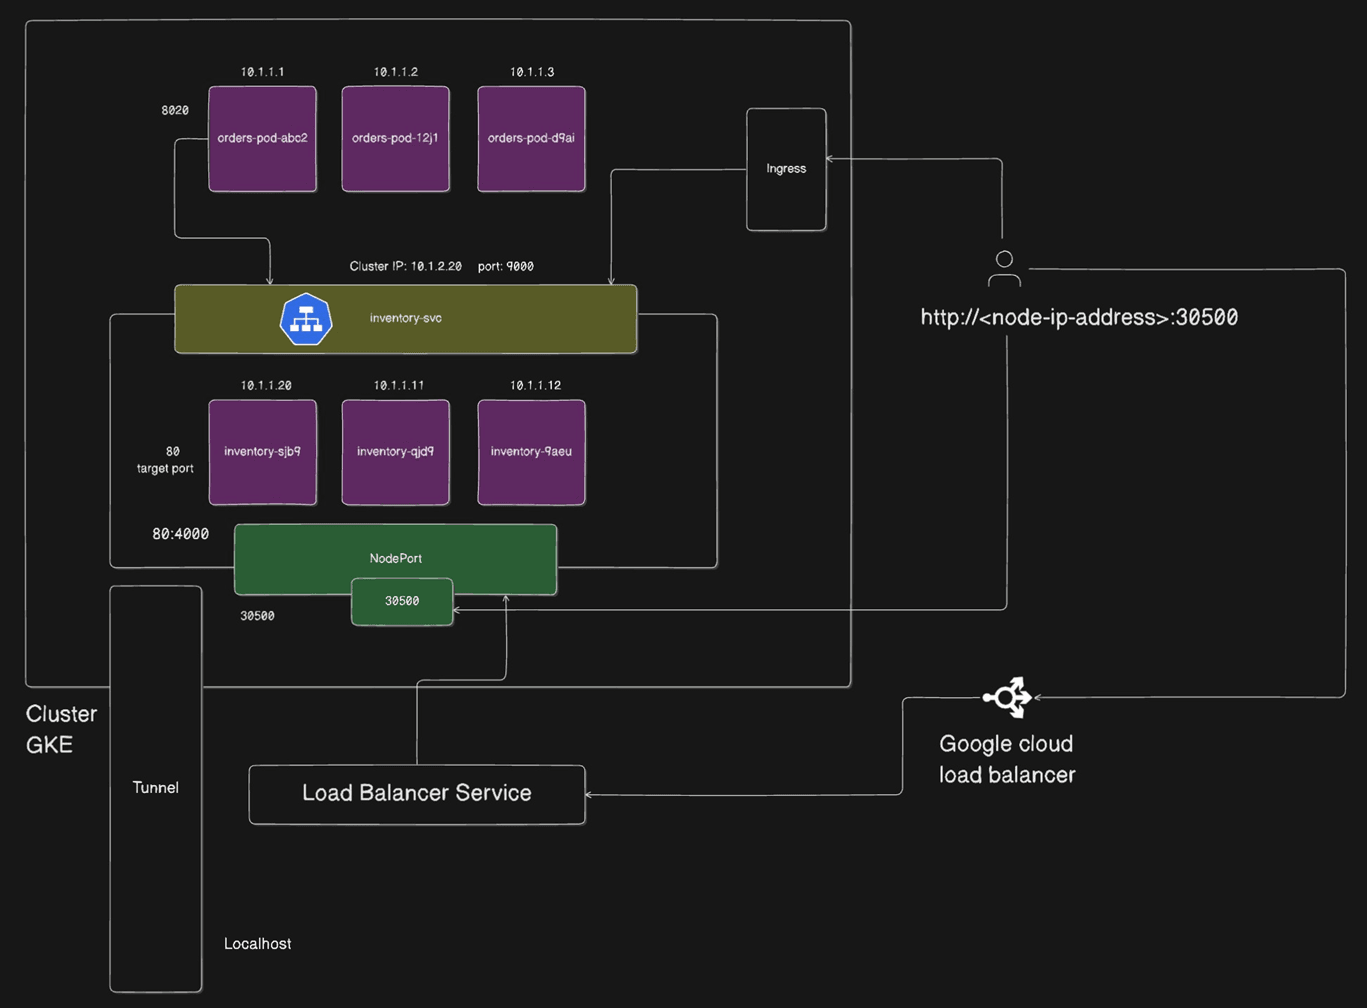Click the Google cloud load balancer icon
This screenshot has height=1008, width=1367.
1007,697
